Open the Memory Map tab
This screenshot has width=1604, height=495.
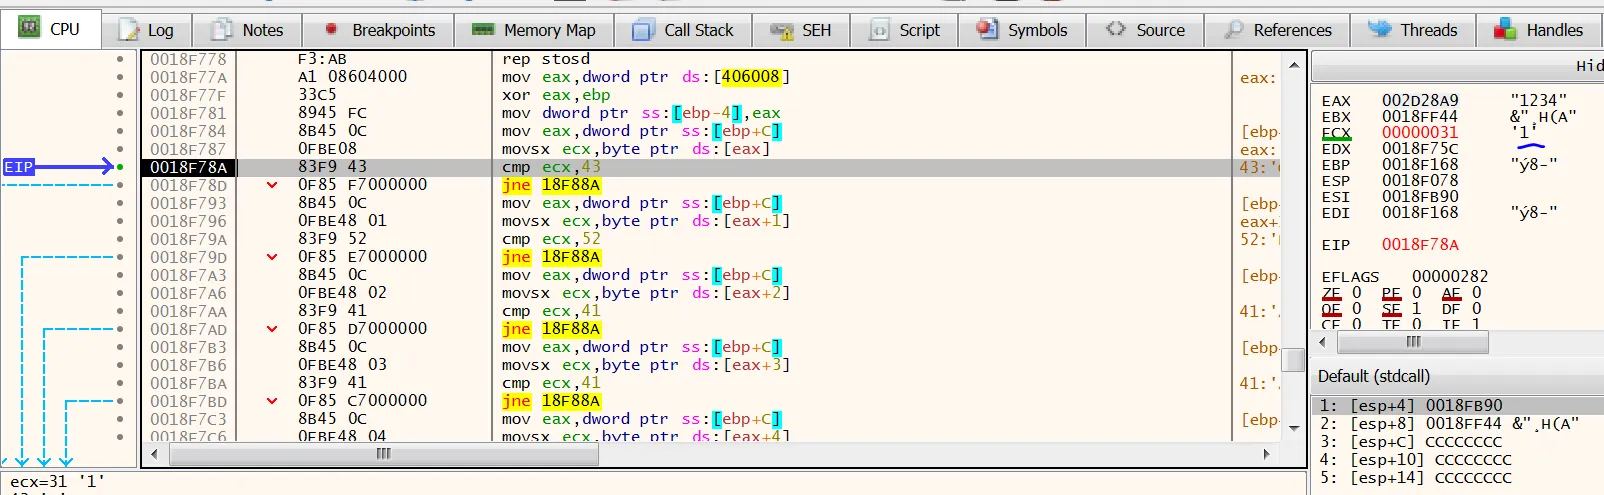pyautogui.click(x=534, y=30)
